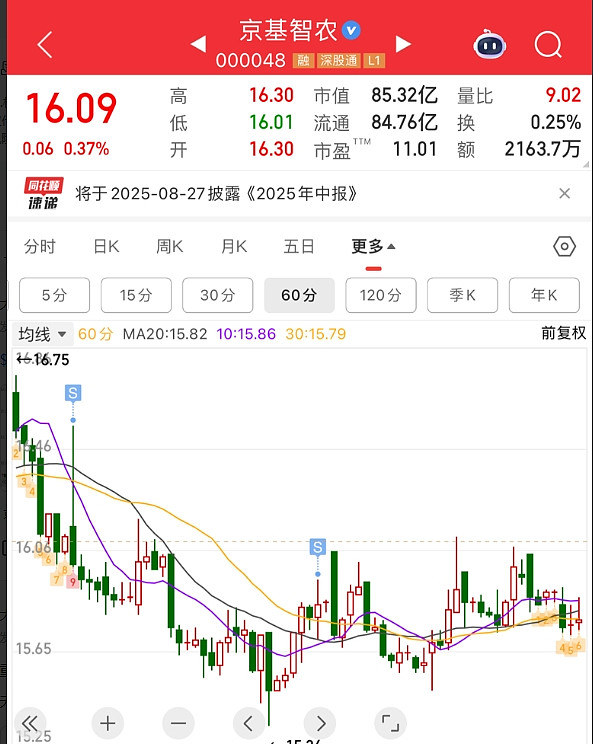This screenshot has width=593, height=744.
Task: Open the 2025年中报 disclosure notice
Action: click(x=216, y=194)
